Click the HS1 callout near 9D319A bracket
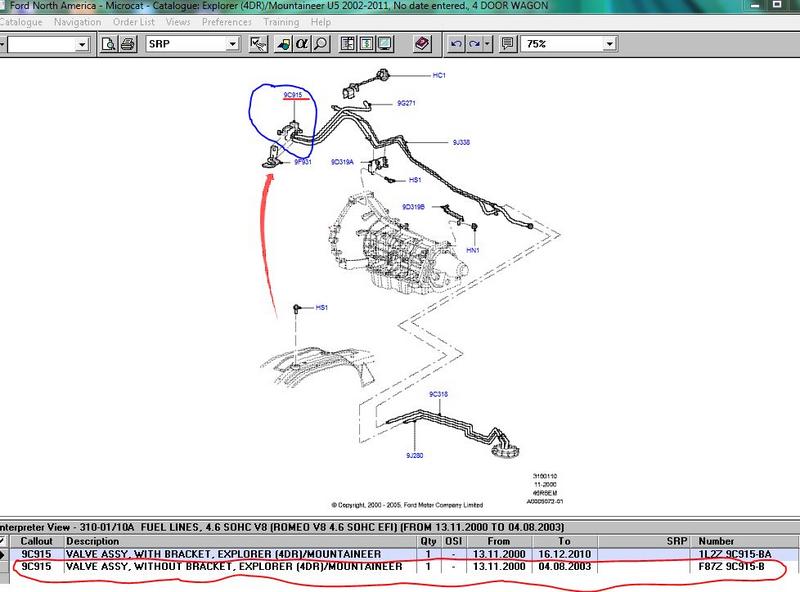The image size is (800, 592). (415, 180)
